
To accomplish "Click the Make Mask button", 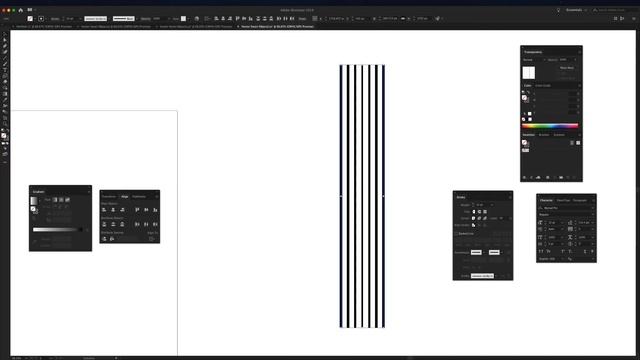I will (x=567, y=68).
